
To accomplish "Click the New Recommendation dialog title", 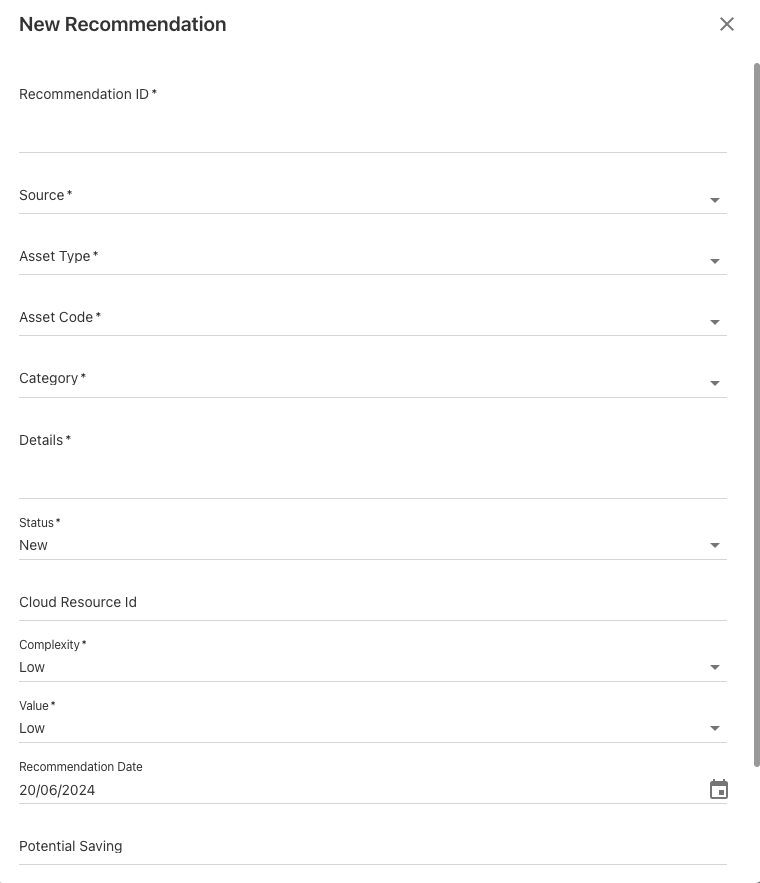I will (123, 24).
